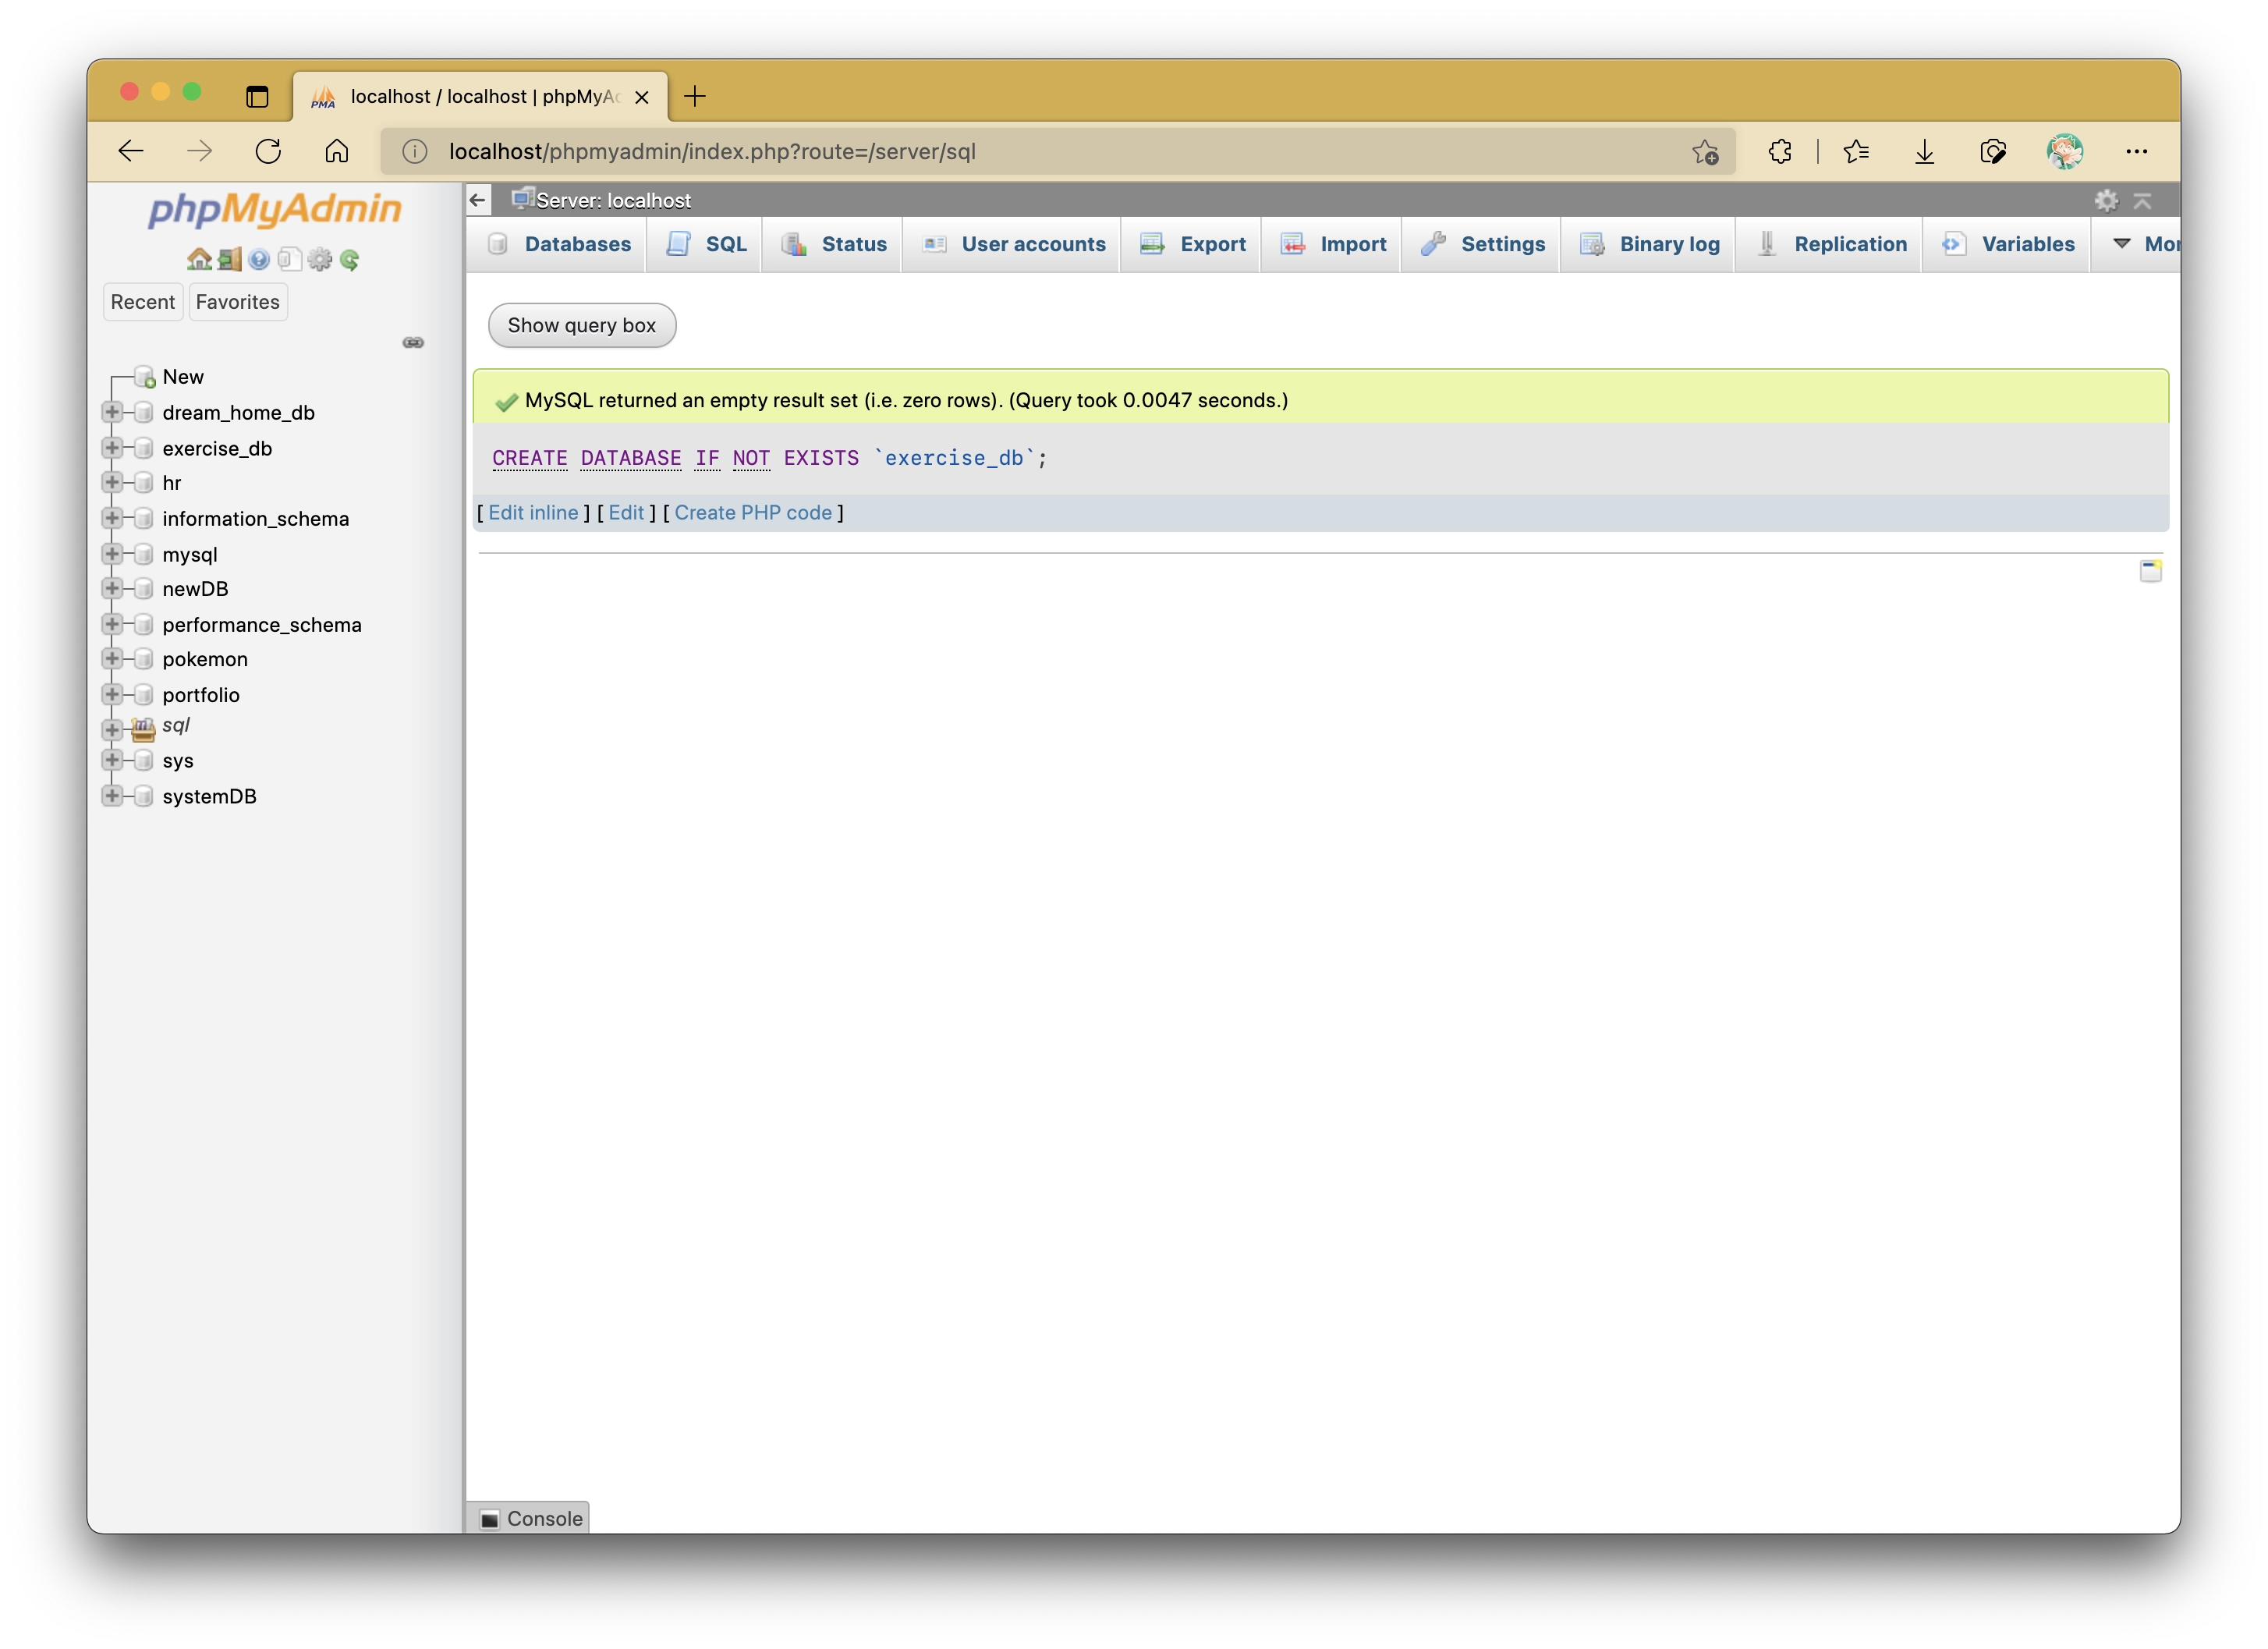
Task: Collapse top menu with the header chevron icon
Action: [2142, 201]
